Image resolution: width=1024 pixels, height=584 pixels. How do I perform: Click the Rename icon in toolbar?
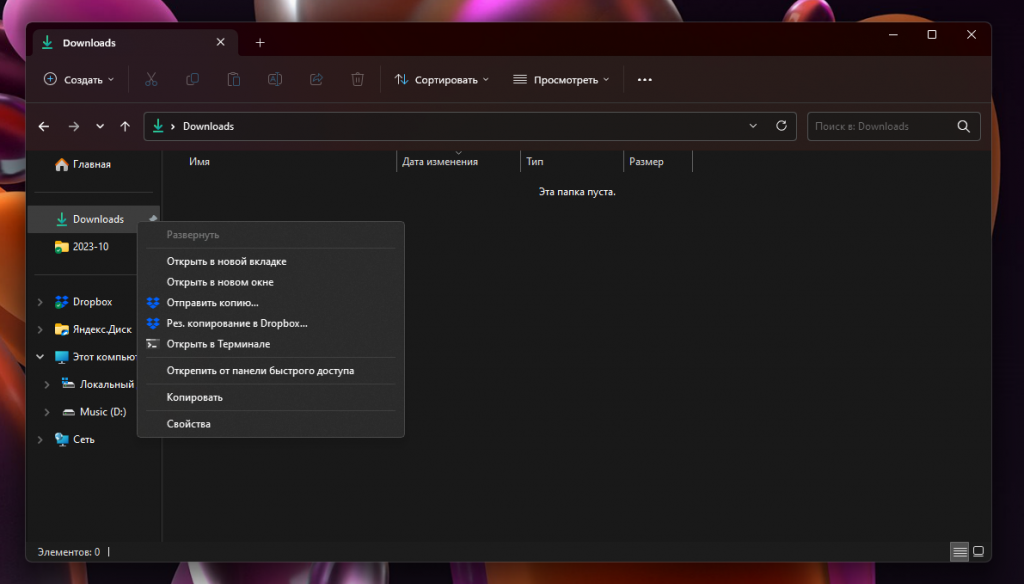pos(275,79)
